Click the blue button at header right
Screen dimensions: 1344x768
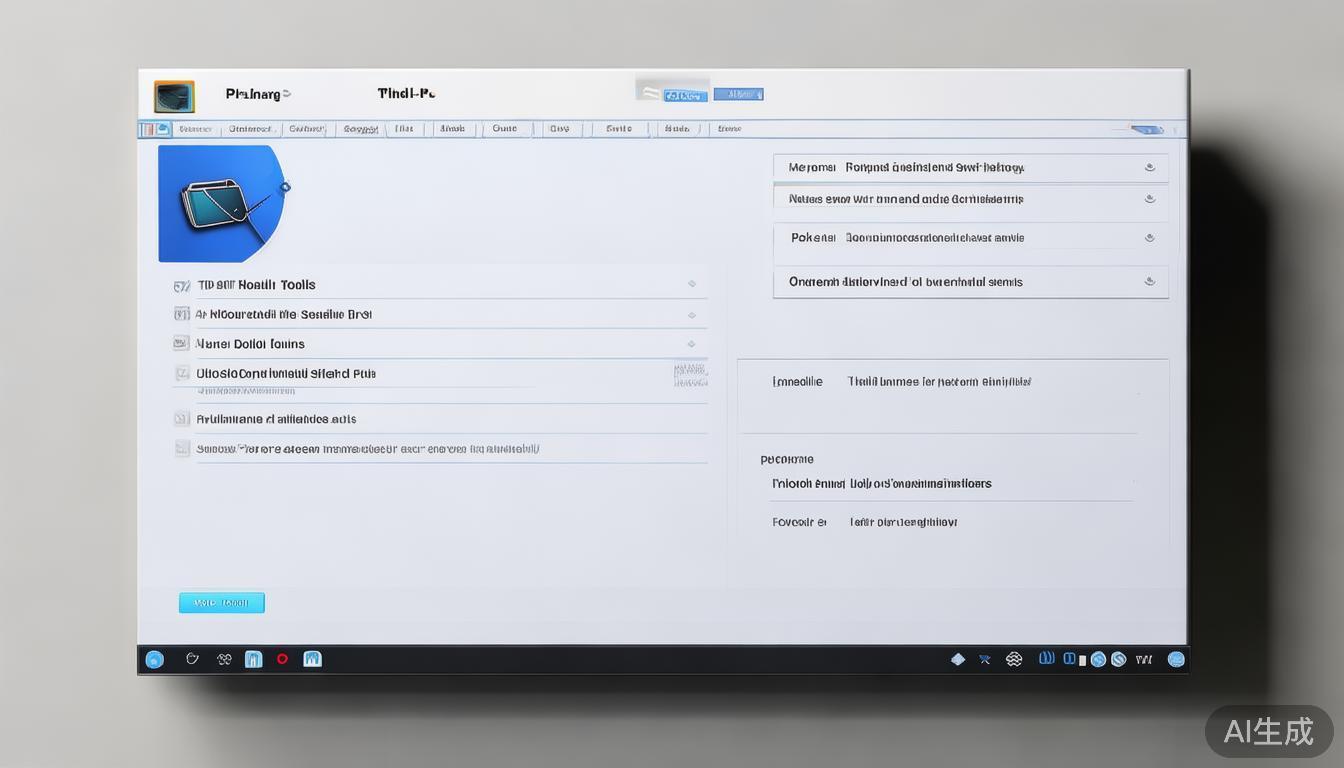(740, 94)
